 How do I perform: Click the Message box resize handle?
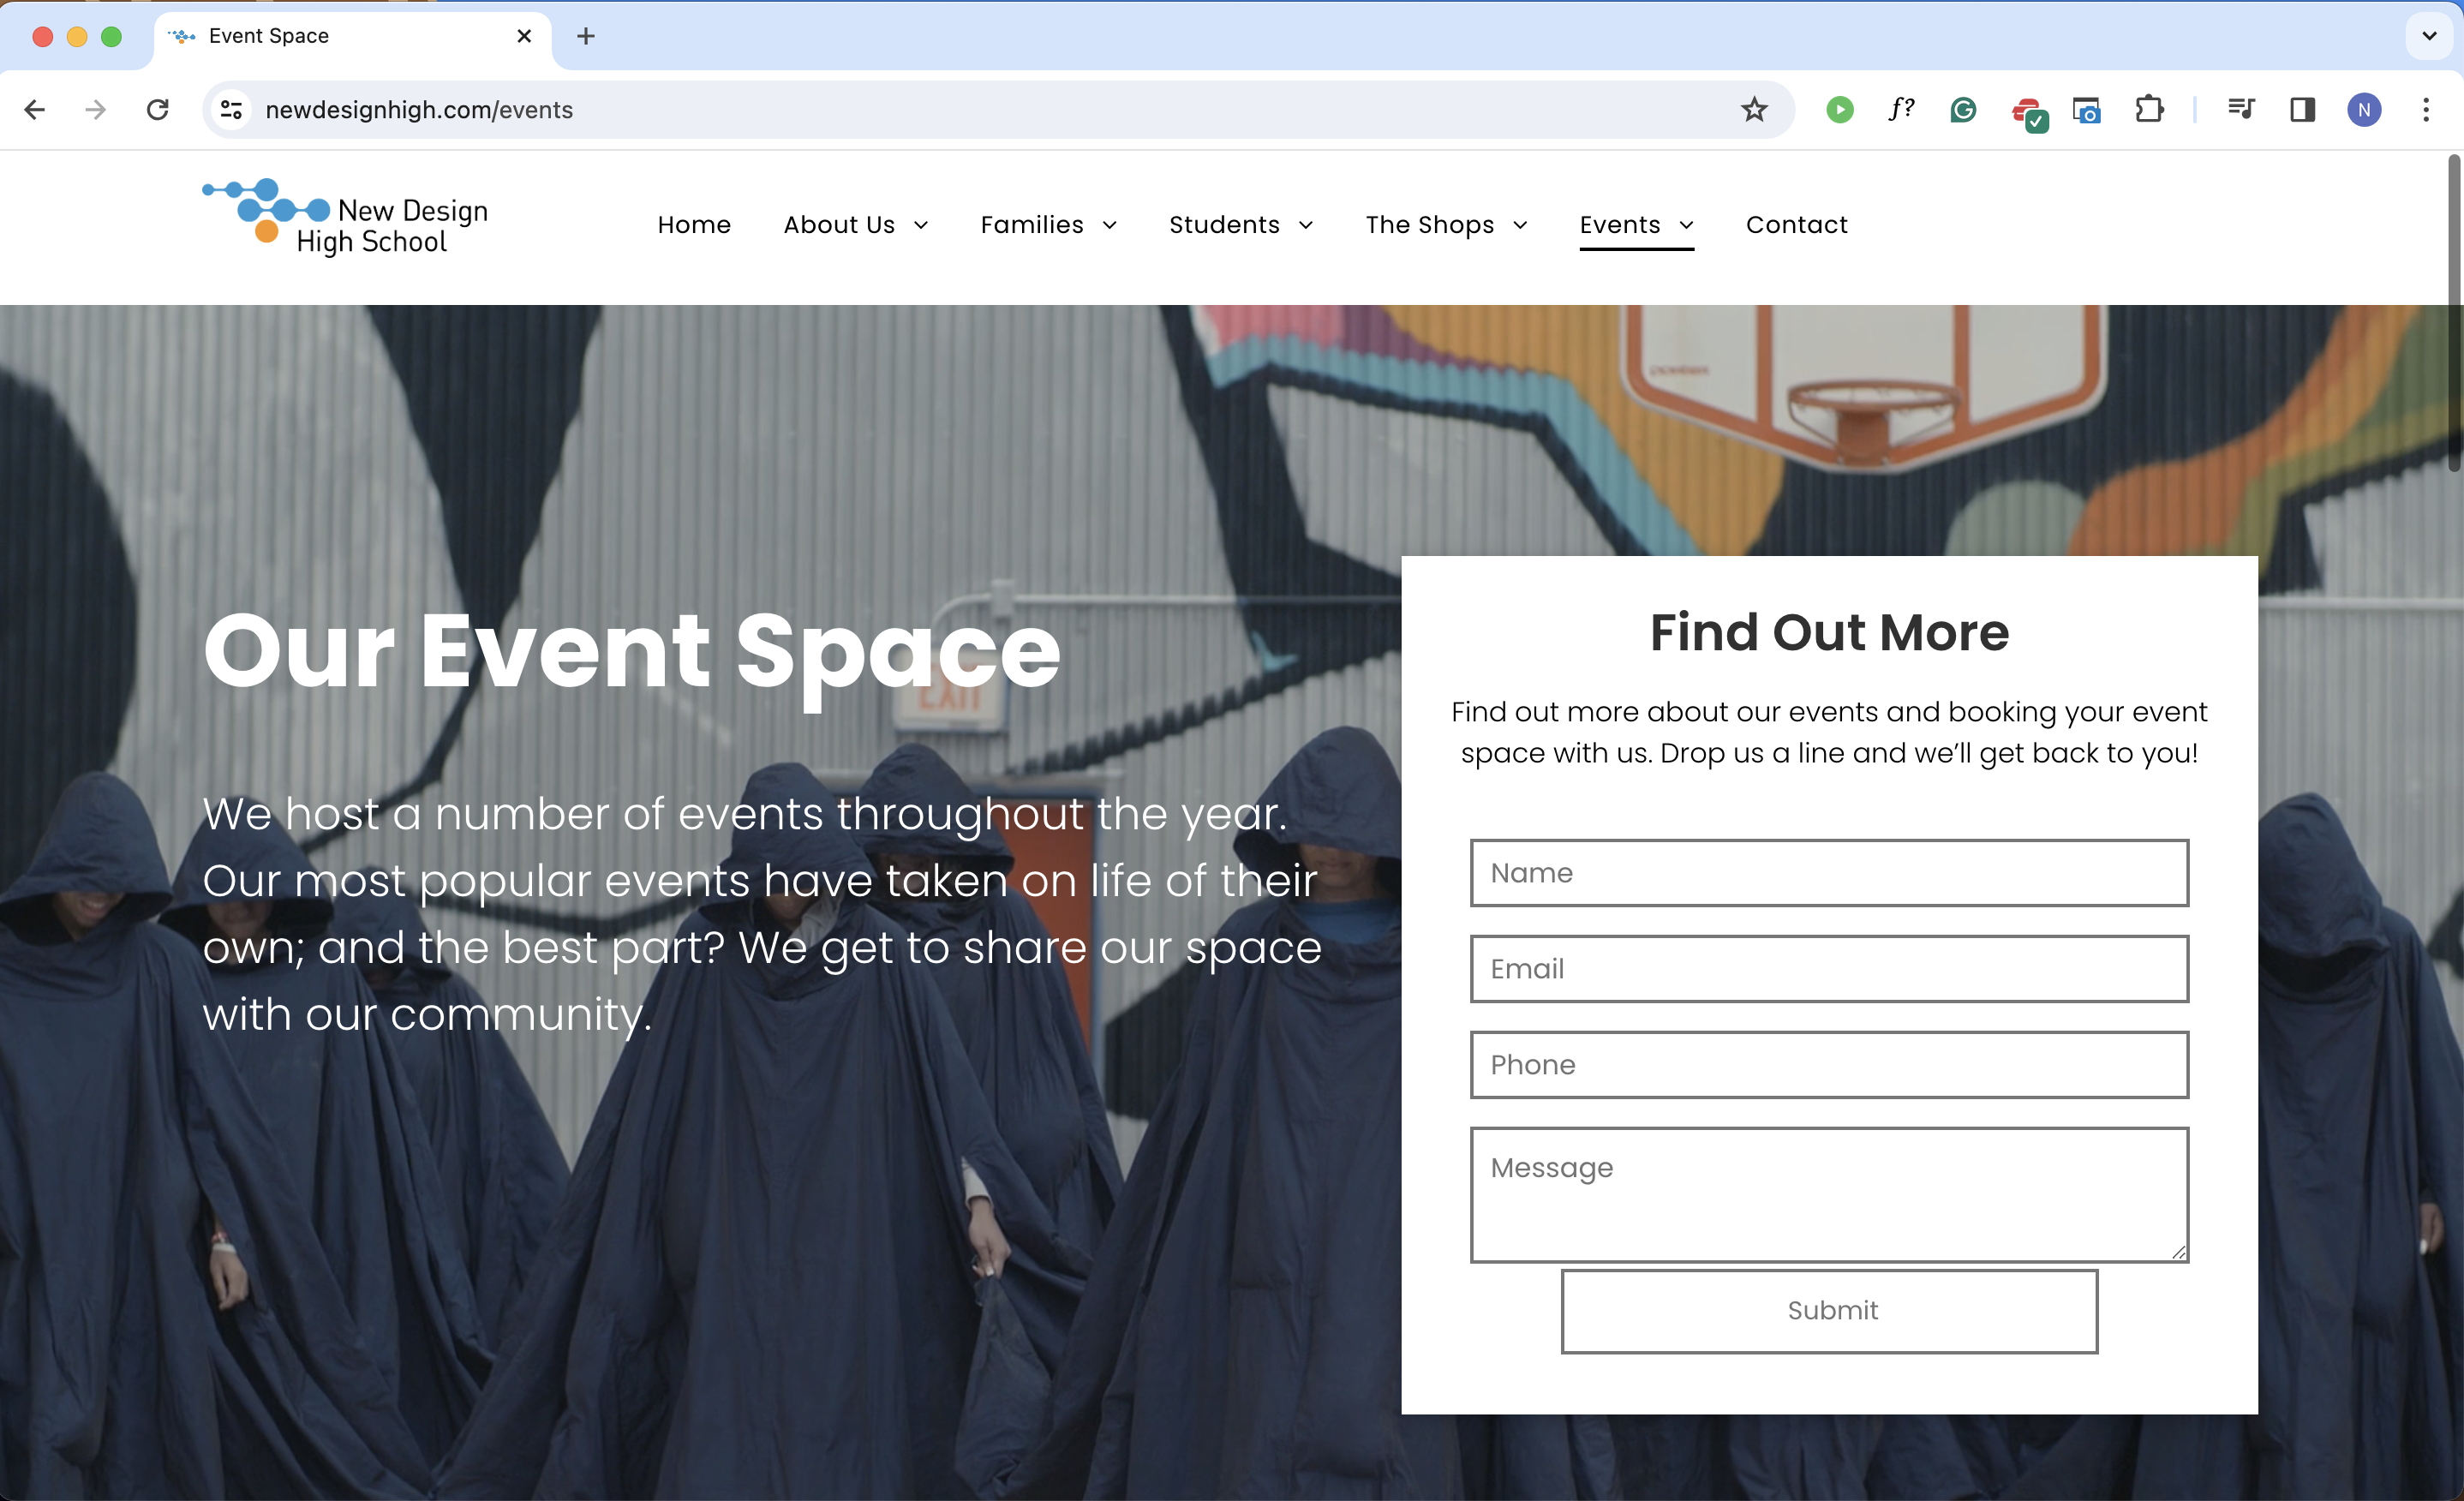pyautogui.click(x=2178, y=1252)
